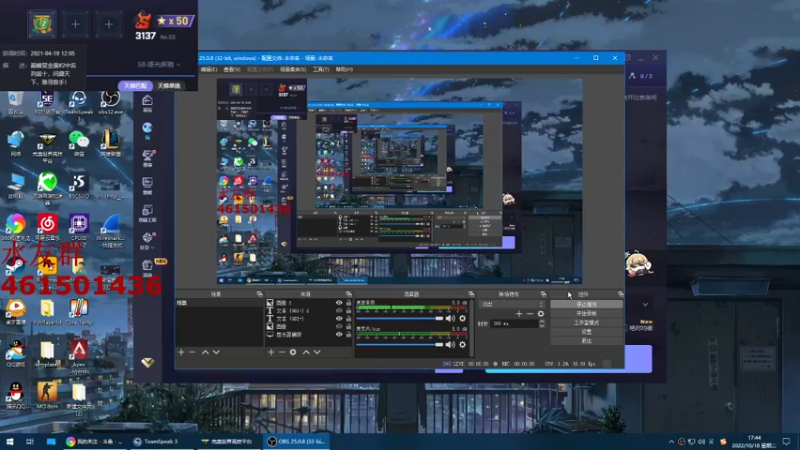Open Apex Legends desktop shortcut
Image resolution: width=800 pixels, height=450 pixels.
(79, 356)
